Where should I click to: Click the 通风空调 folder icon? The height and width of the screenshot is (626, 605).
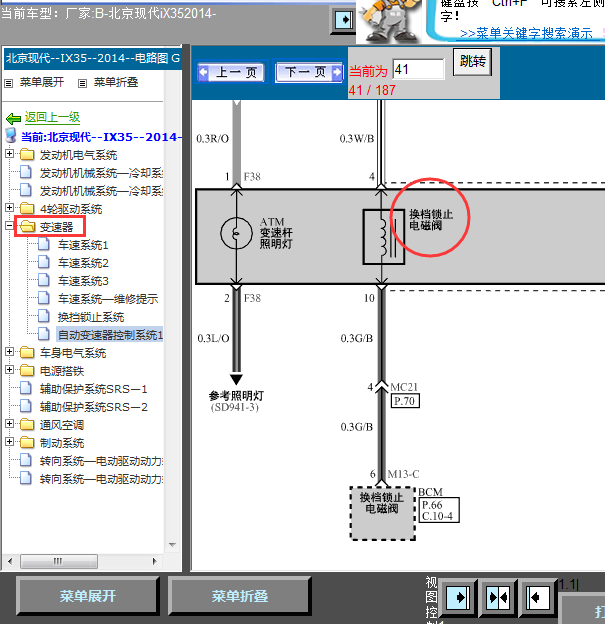(27, 424)
